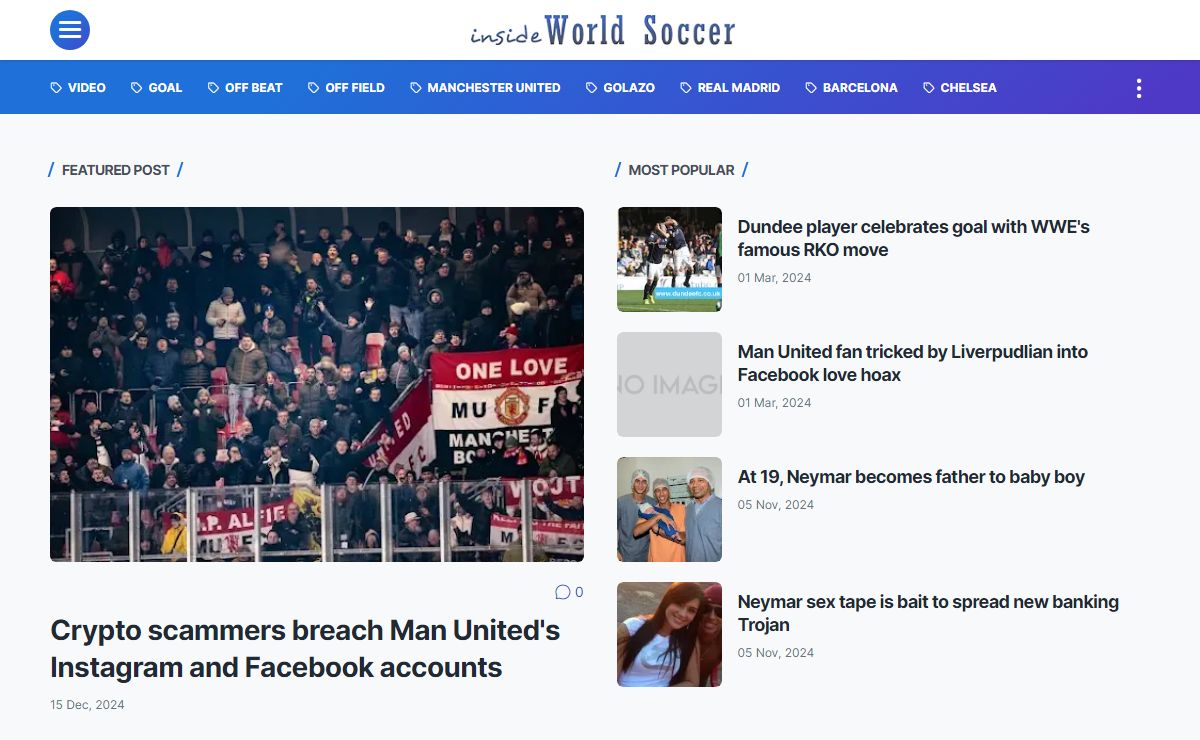Image resolution: width=1200 pixels, height=740 pixels.
Task: Open the Dundee player celebration thumbnail
Action: pyautogui.click(x=669, y=260)
